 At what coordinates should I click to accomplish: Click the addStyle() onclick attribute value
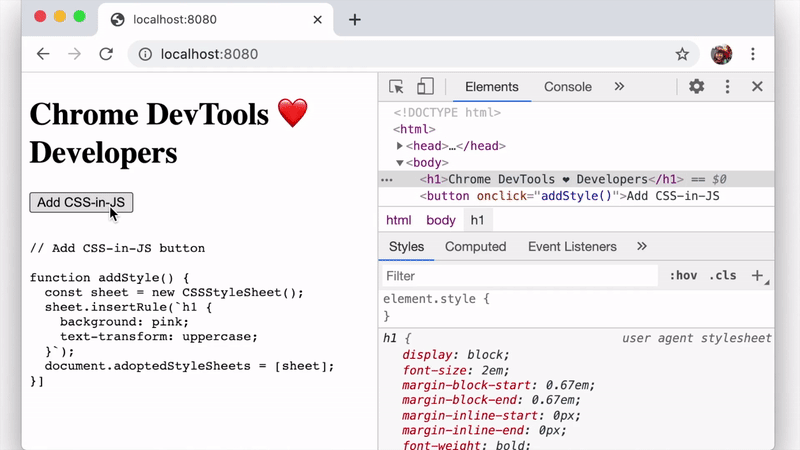tap(576, 196)
